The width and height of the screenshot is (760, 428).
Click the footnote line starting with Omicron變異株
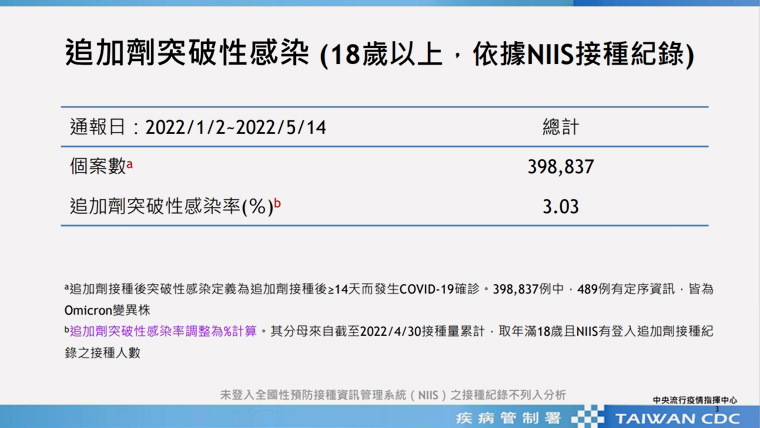click(107, 310)
